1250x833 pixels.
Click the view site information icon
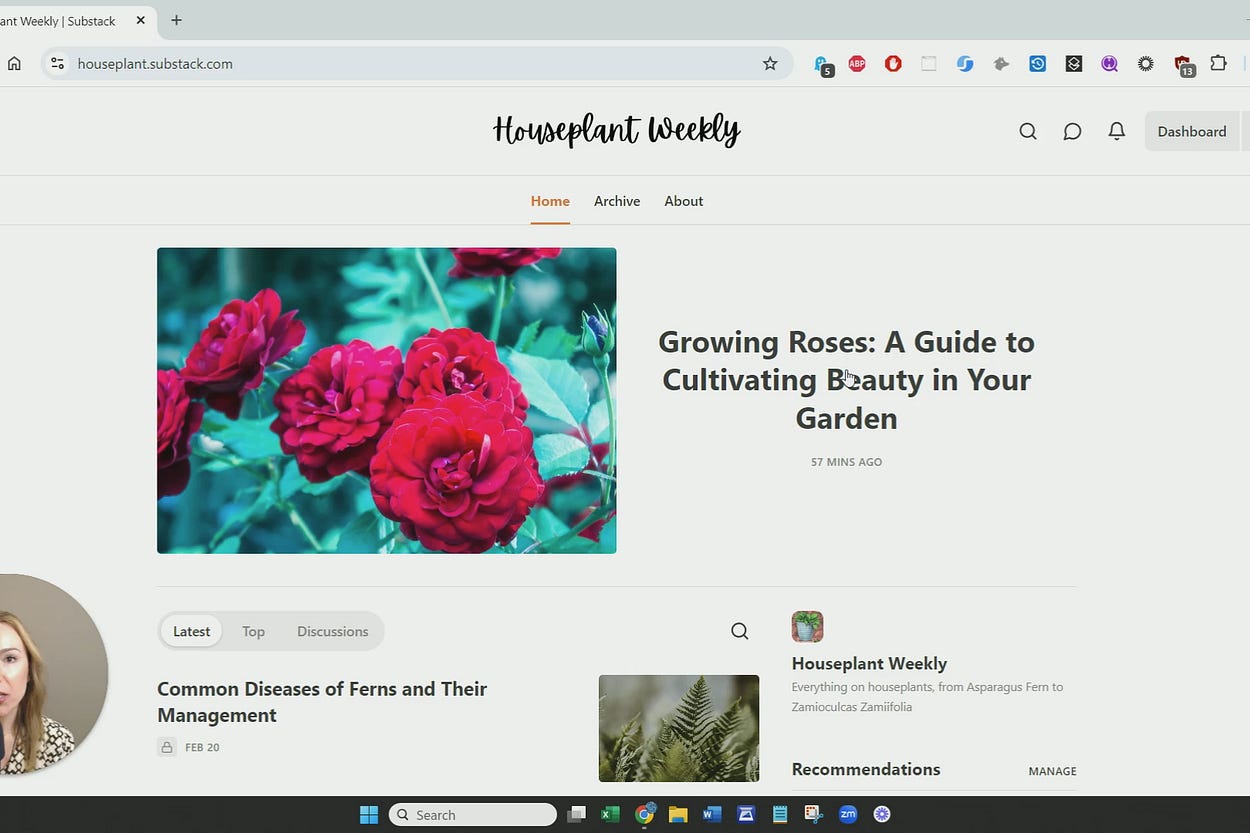coord(57,64)
